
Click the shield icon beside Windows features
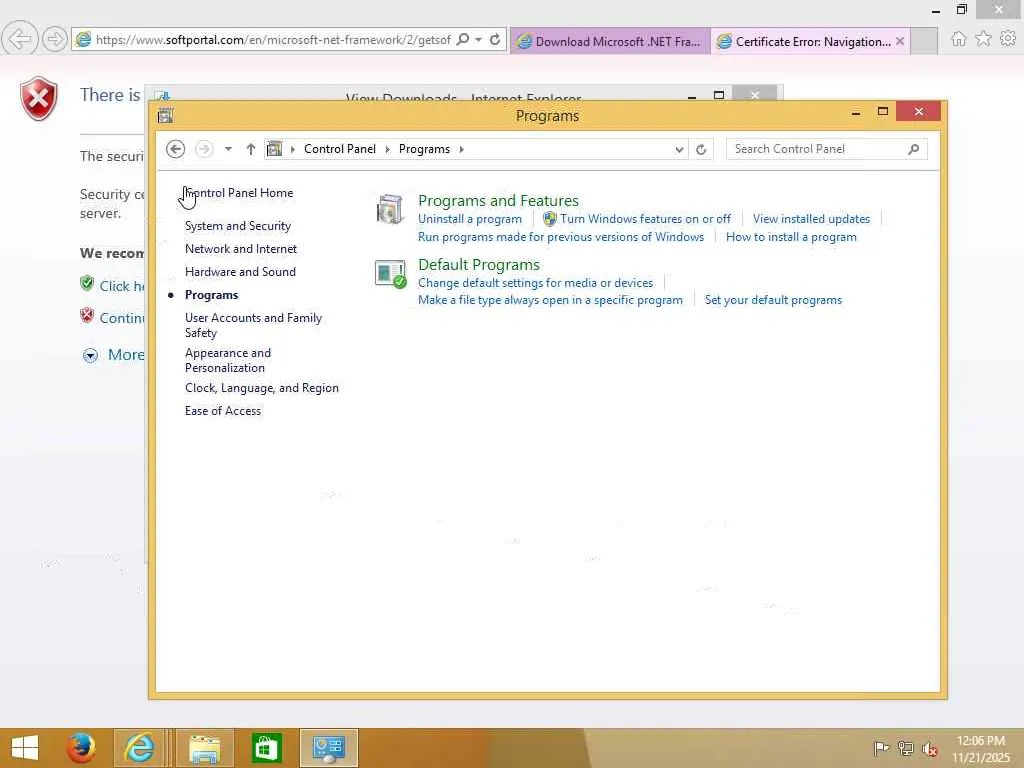point(549,219)
